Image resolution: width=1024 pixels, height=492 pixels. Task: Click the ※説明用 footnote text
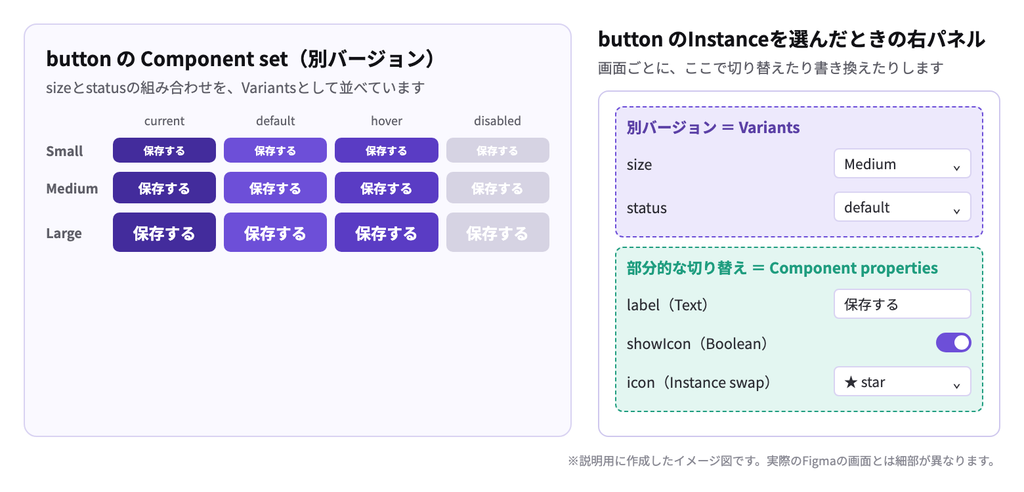[781, 461]
